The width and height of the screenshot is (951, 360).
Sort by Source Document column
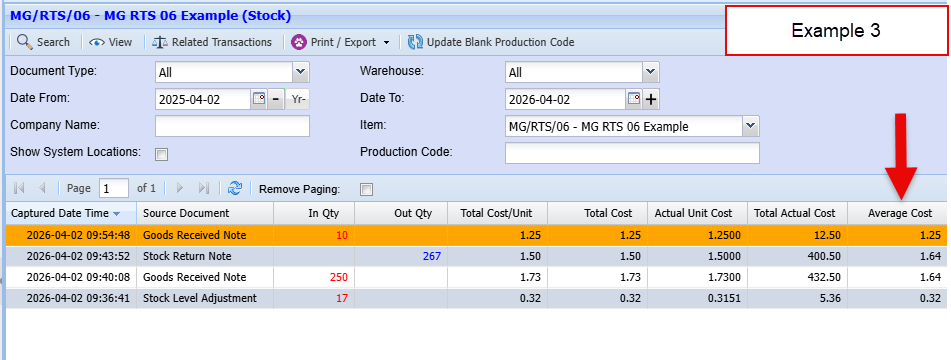(205, 213)
